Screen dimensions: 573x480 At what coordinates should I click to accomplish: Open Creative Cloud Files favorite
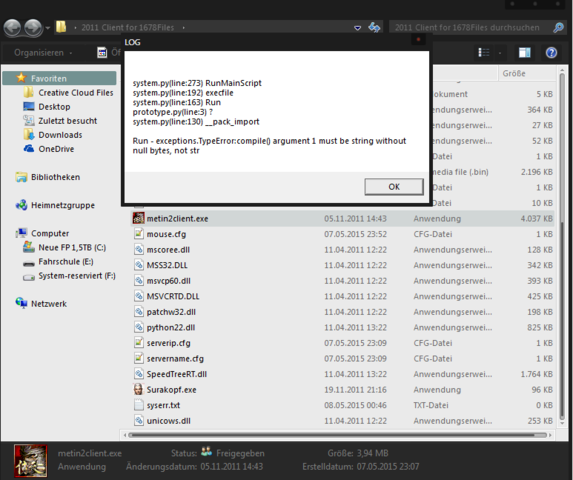pyautogui.click(x=76, y=92)
